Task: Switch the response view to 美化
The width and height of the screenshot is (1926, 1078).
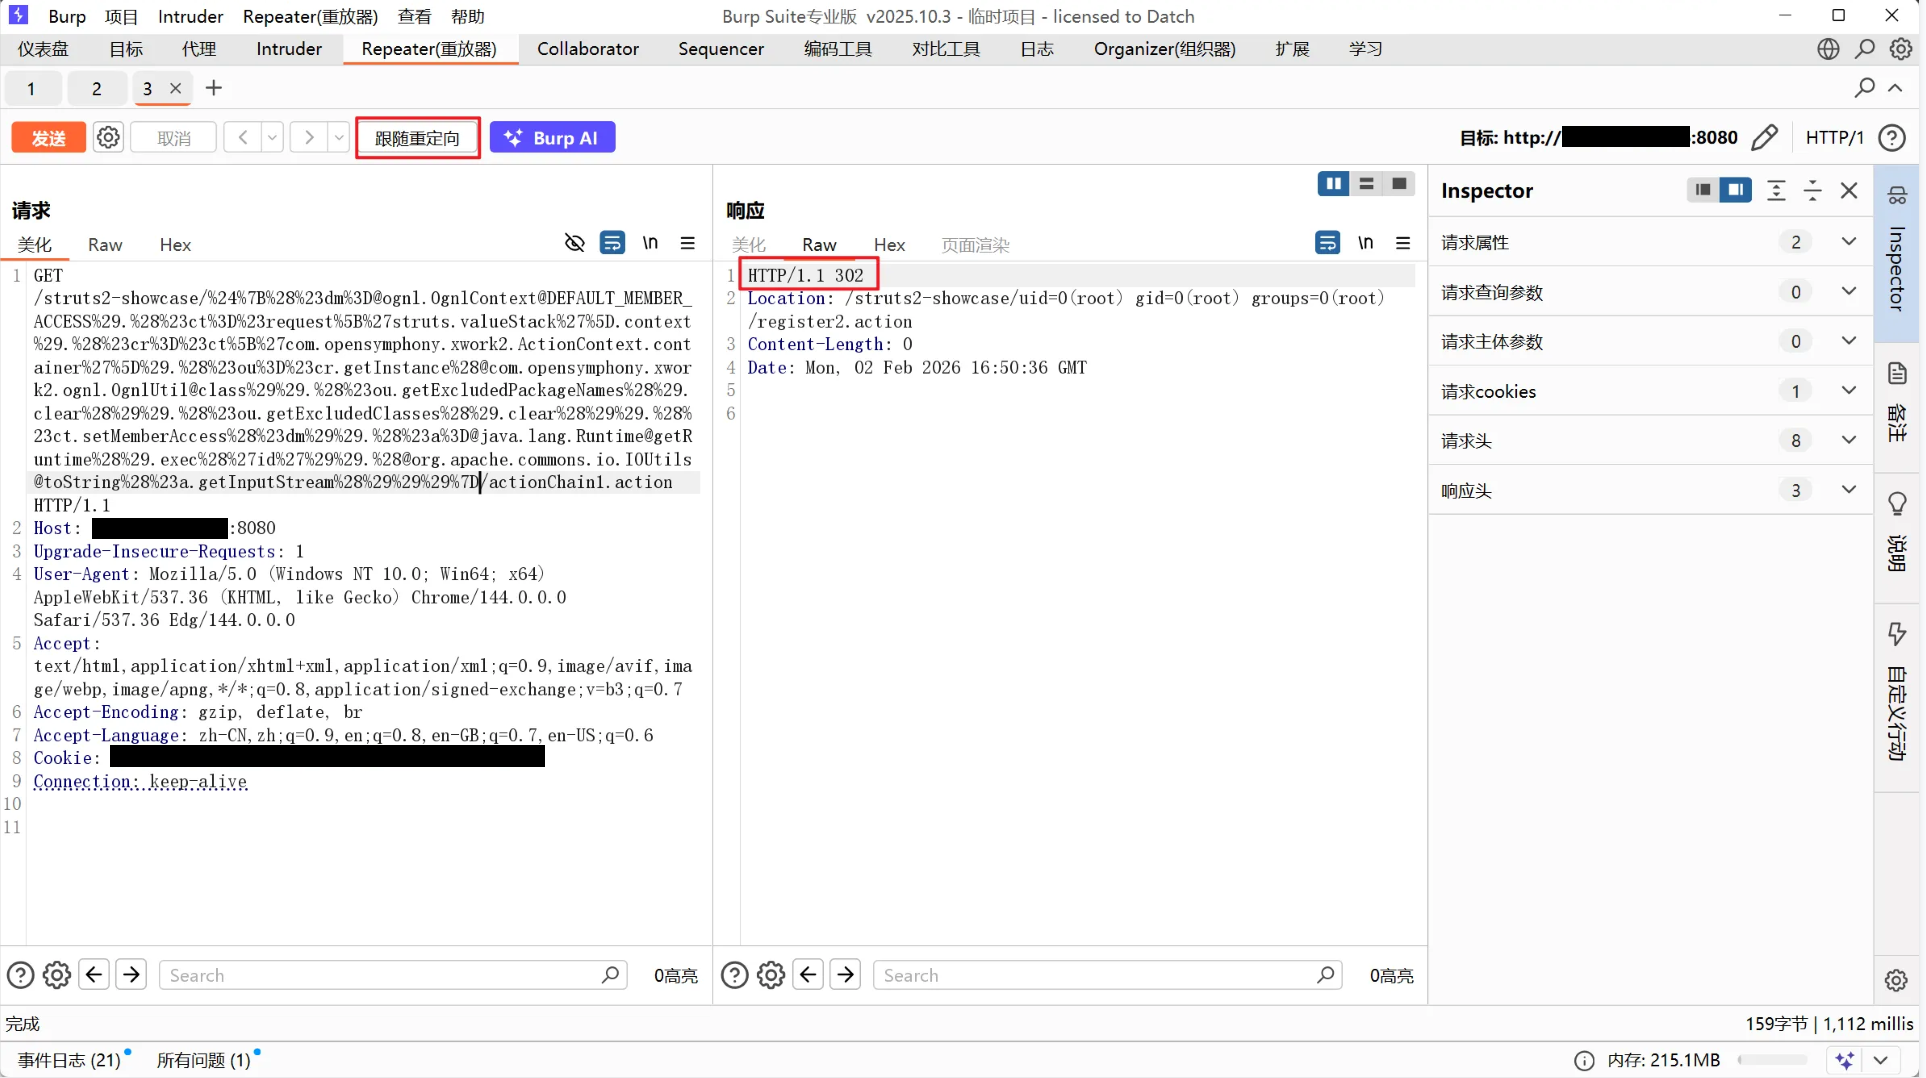Action: [x=749, y=245]
